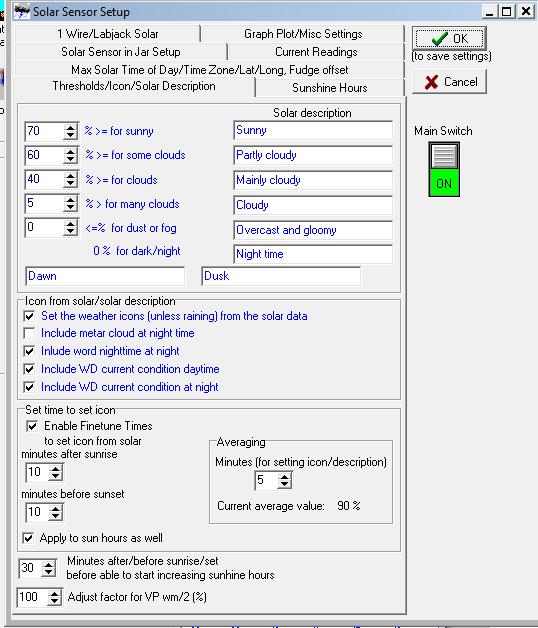Viewport: 538px width, 628px height.
Task: Decrease the some clouds threshold down arrow
Action: click(71, 159)
